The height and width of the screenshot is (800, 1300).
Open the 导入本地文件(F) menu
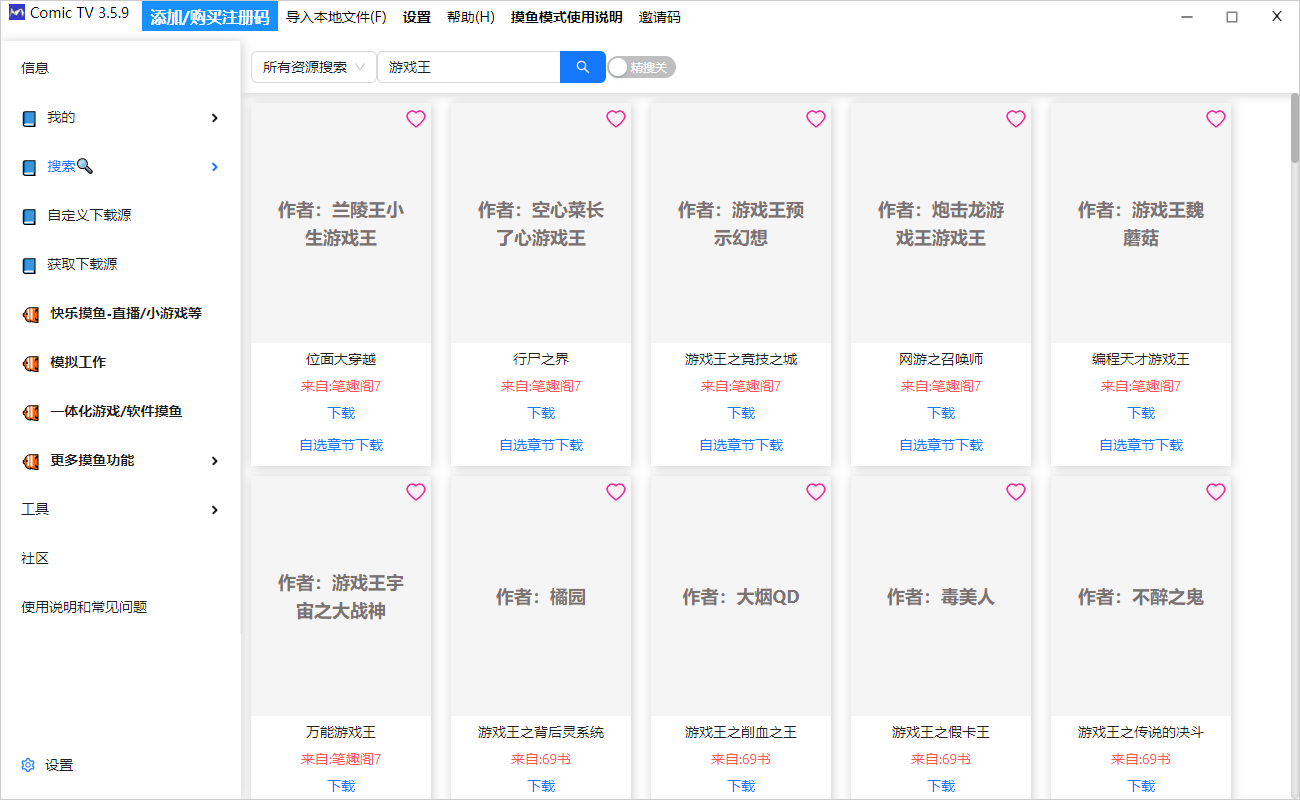(336, 17)
